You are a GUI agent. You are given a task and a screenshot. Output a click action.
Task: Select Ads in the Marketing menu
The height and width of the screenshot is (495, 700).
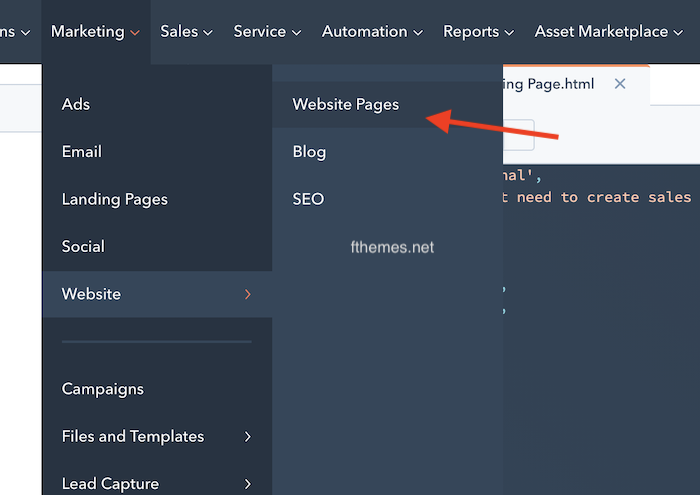[157, 104]
